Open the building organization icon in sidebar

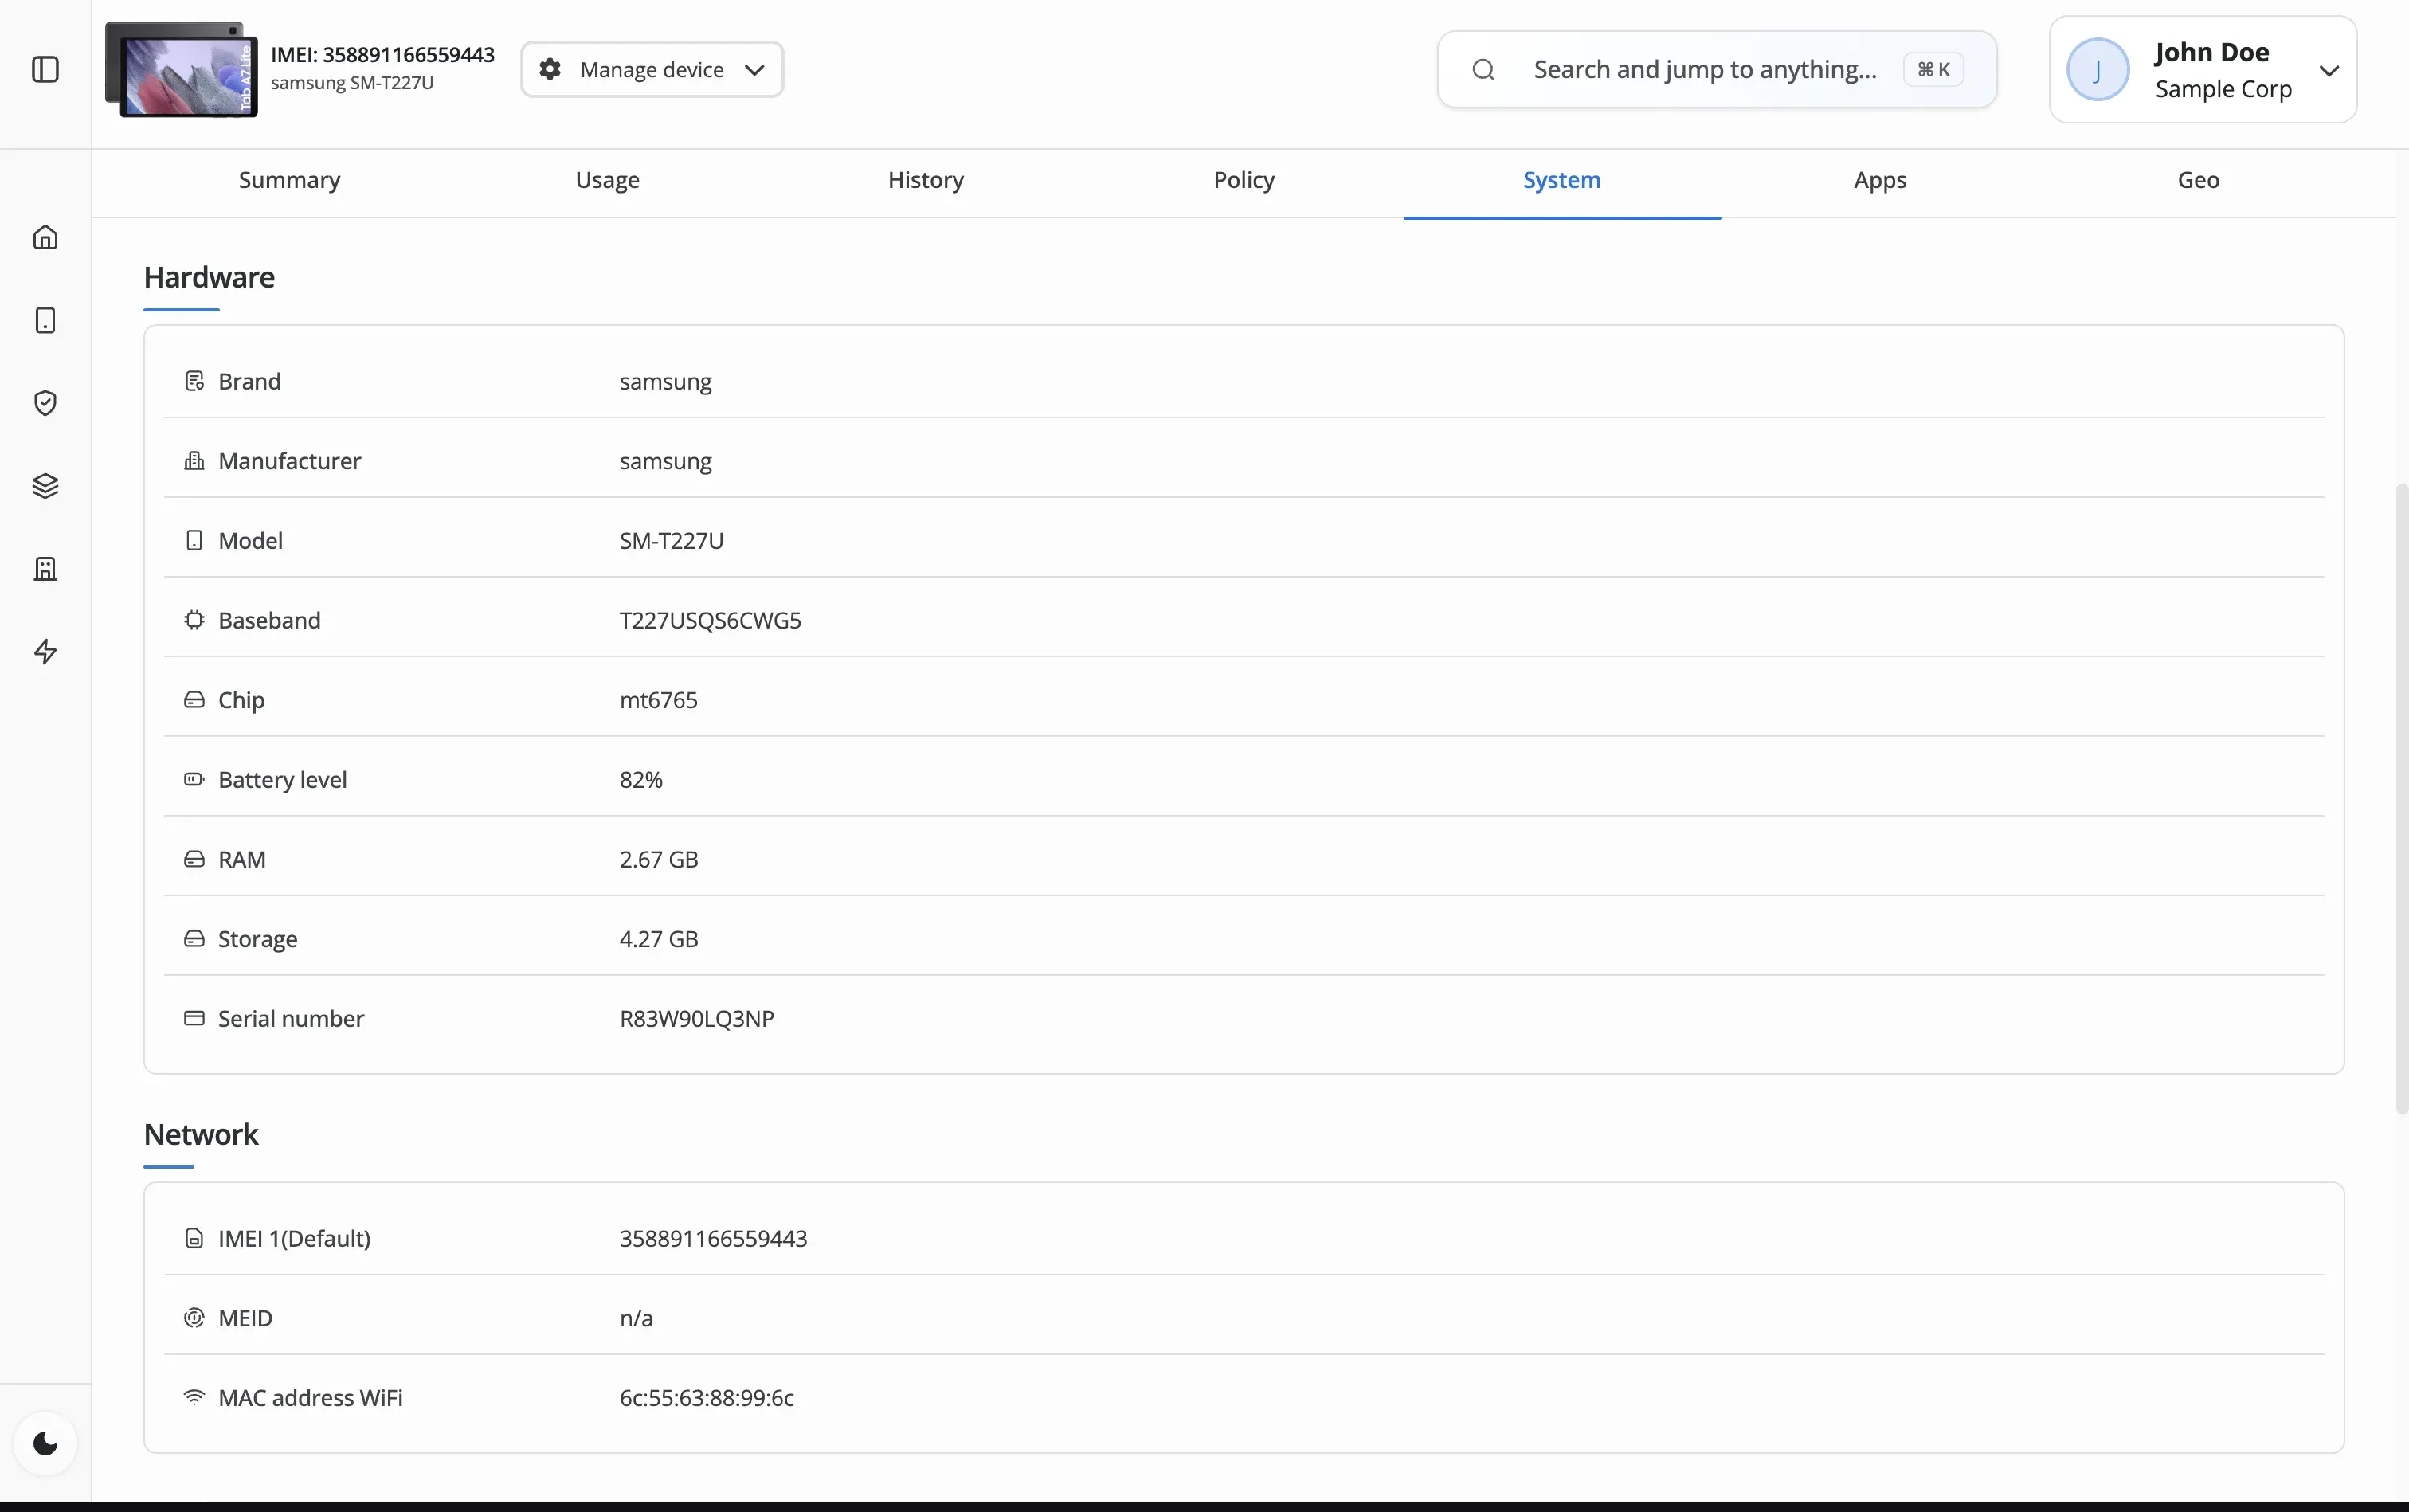point(45,569)
